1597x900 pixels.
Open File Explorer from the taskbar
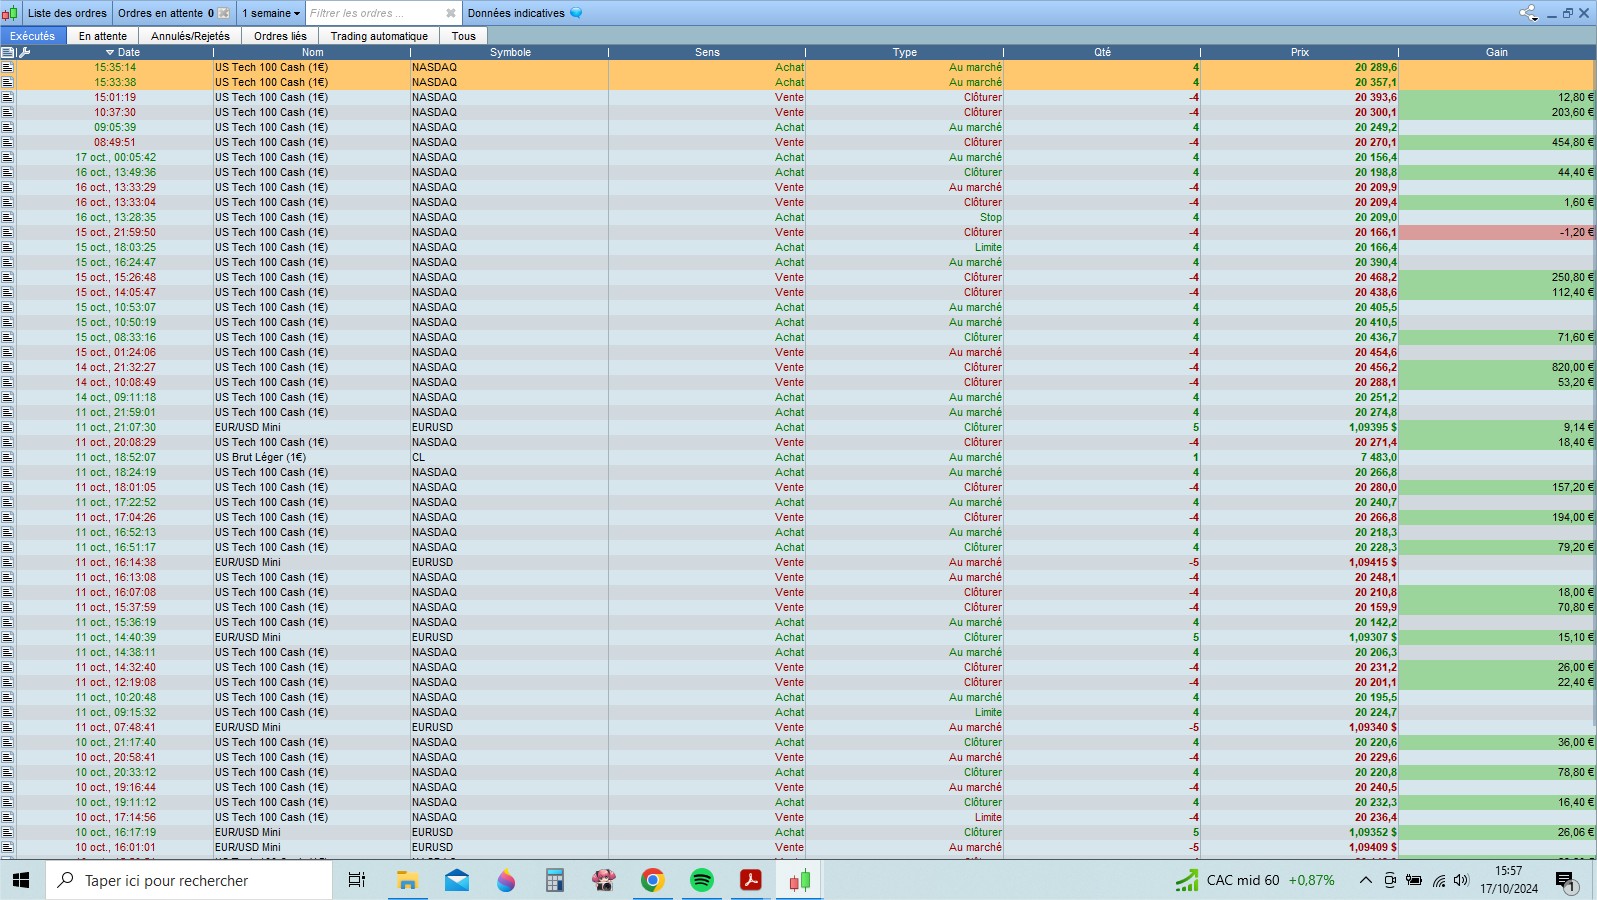click(407, 880)
